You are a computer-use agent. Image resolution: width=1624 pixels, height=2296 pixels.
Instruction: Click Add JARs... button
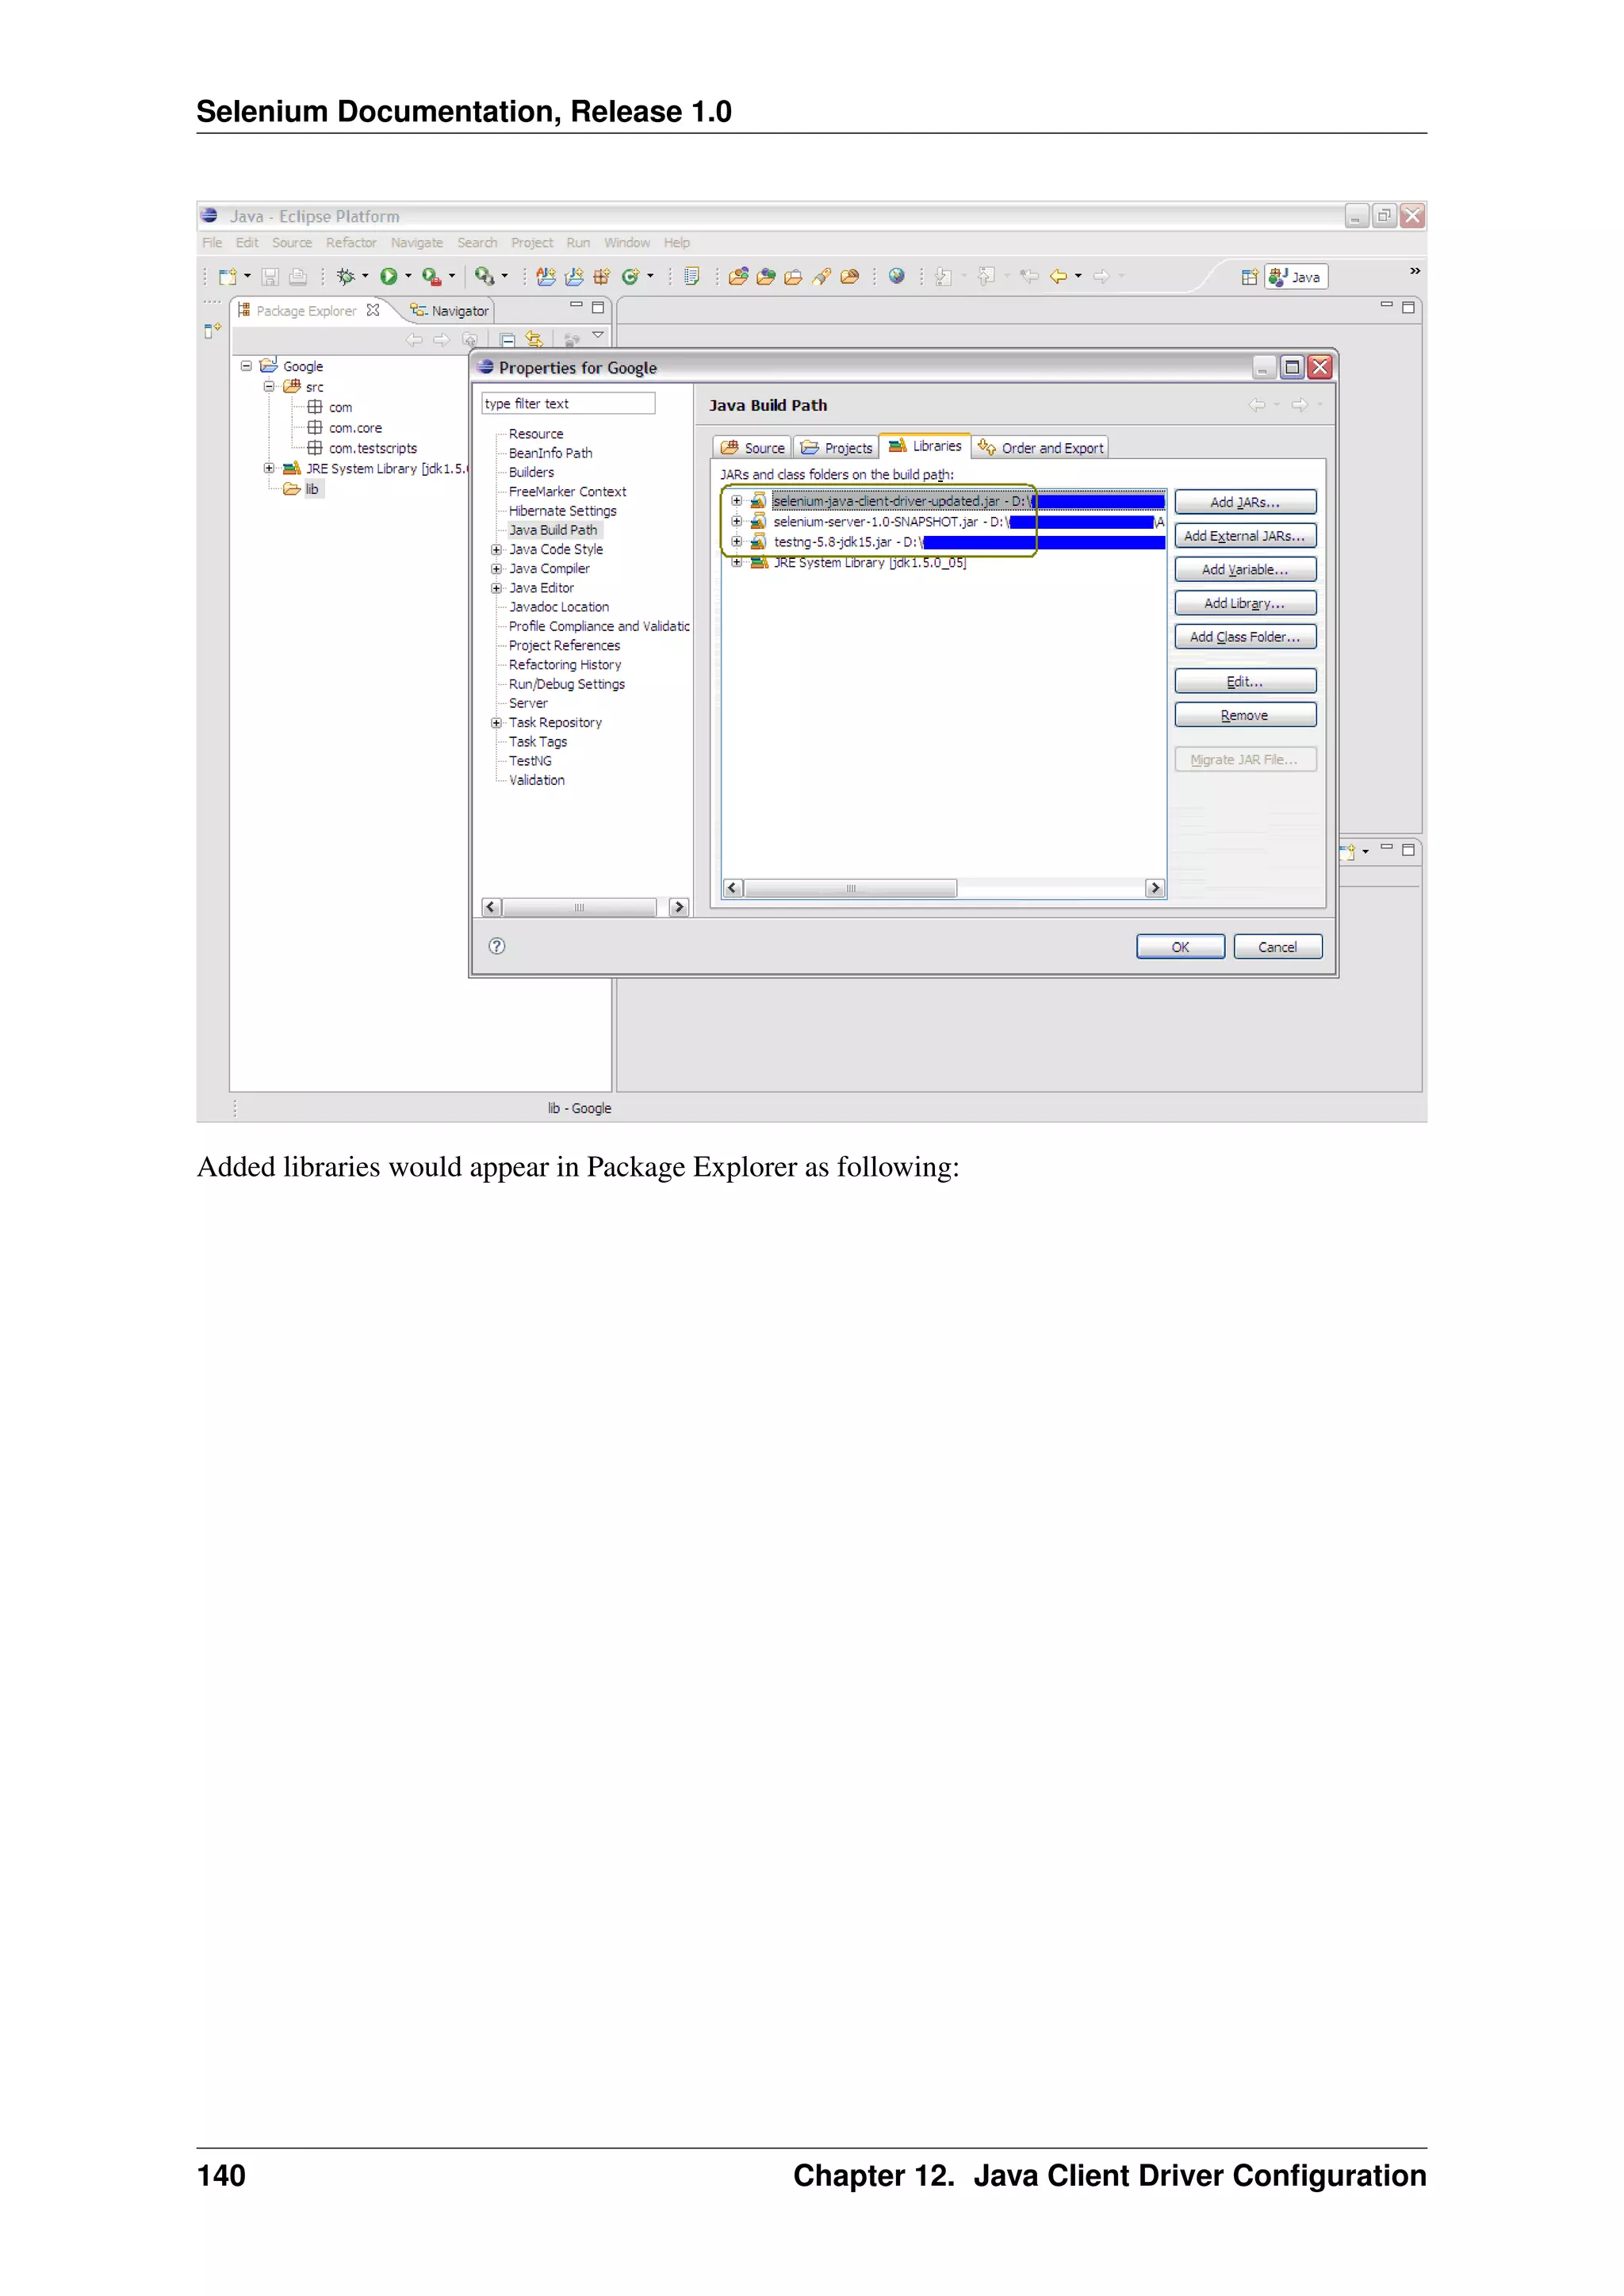[x=1245, y=502]
